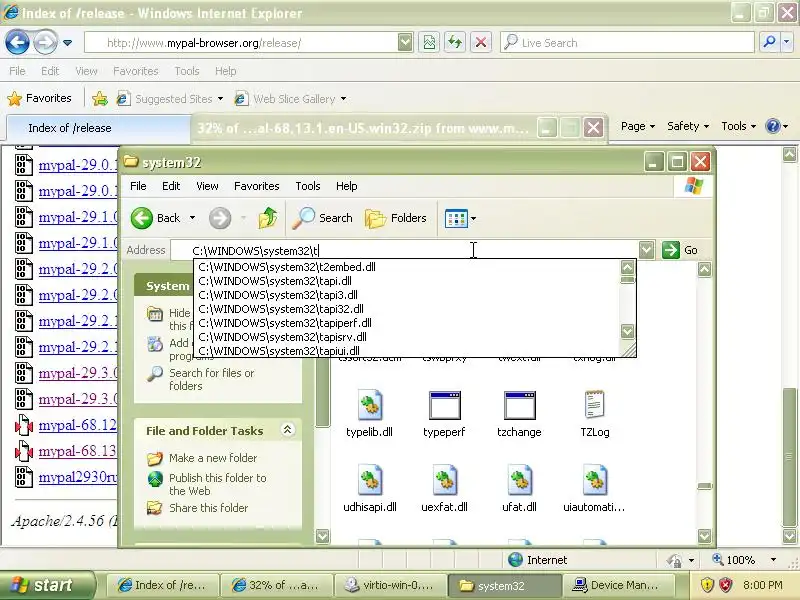800x600 pixels.
Task: Click IE stop loading X icon
Action: [x=481, y=42]
